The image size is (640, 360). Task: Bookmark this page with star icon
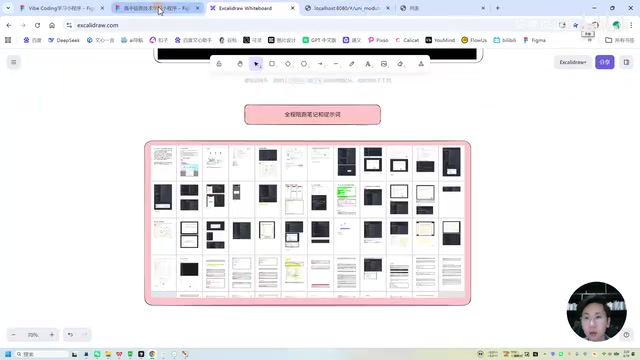click(x=576, y=25)
